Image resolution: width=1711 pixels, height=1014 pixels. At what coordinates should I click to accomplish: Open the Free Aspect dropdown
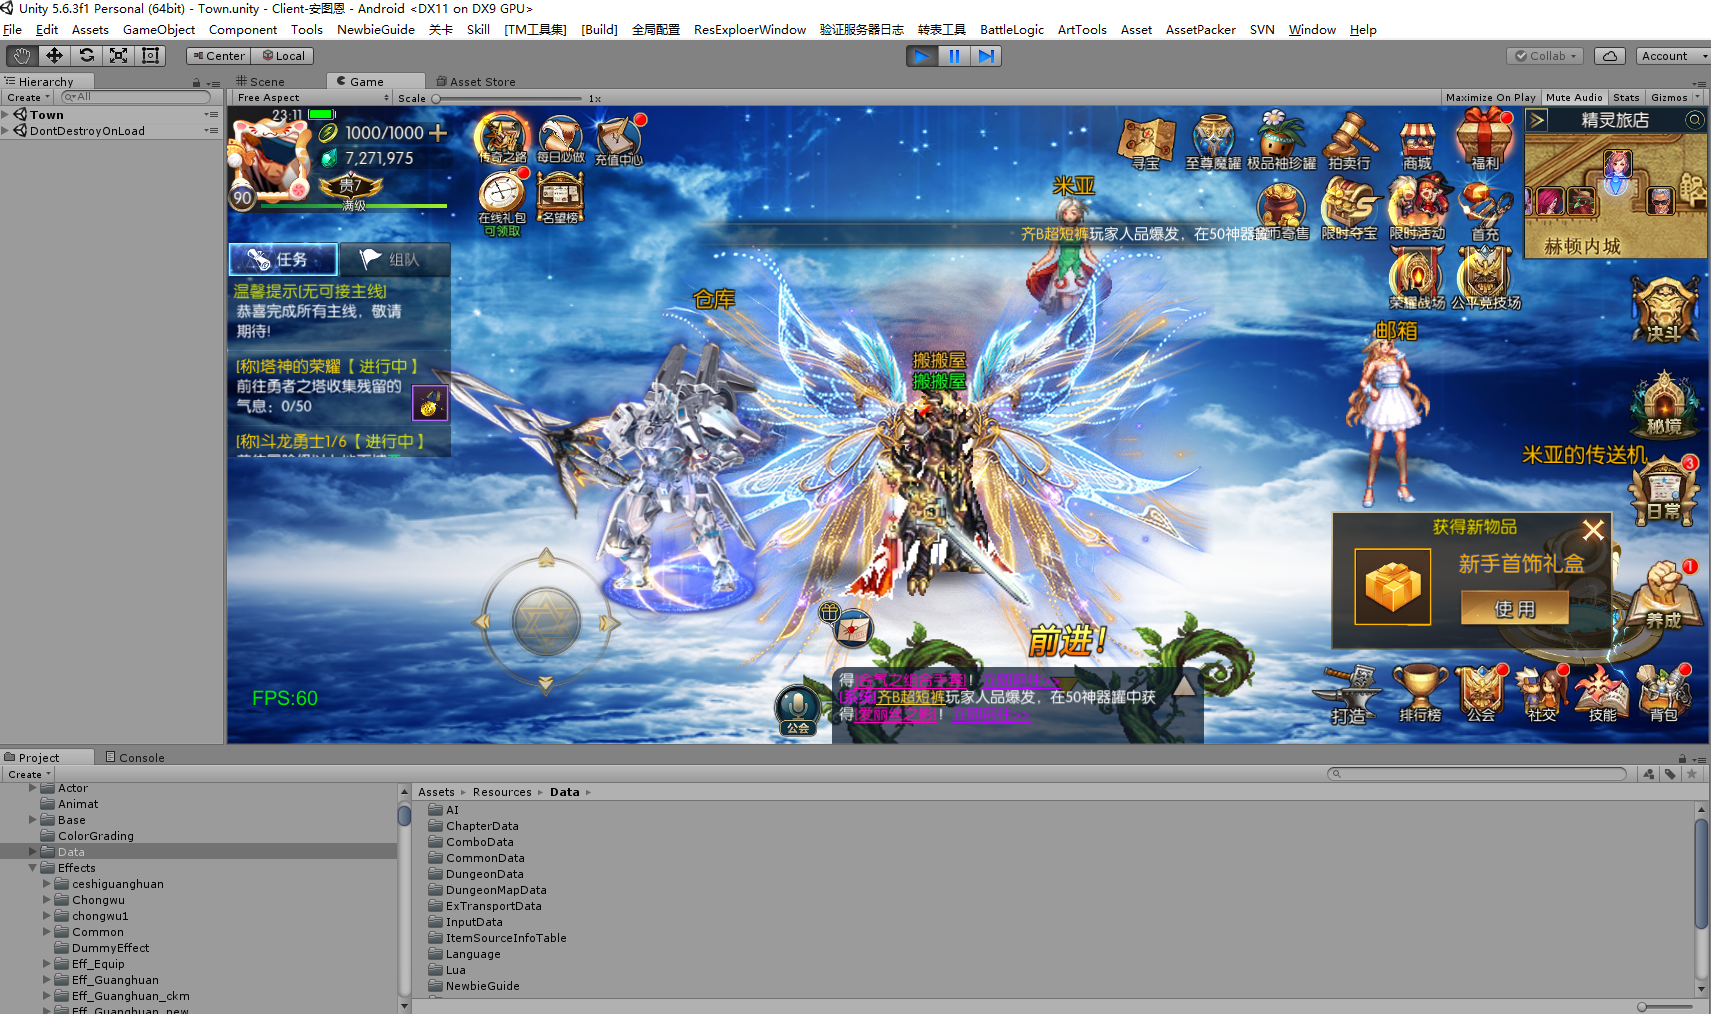pos(312,98)
